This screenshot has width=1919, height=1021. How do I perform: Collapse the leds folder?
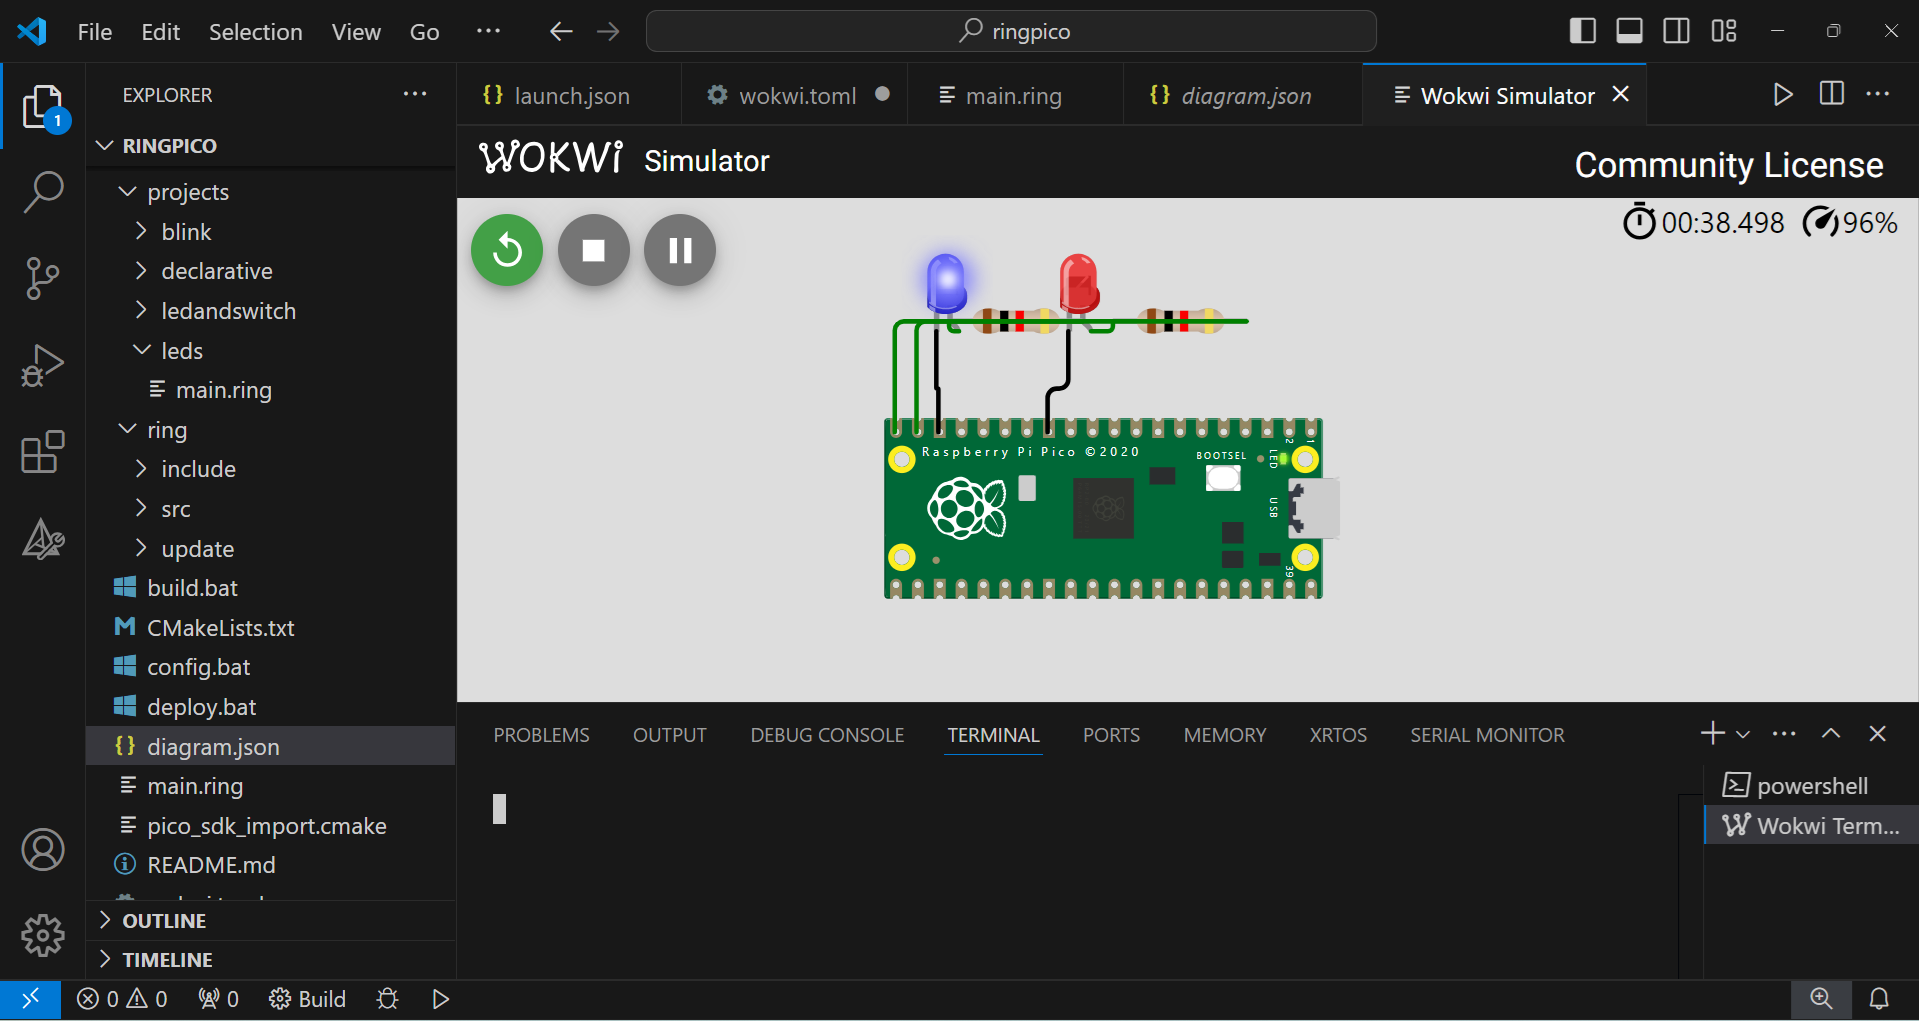coord(181,351)
